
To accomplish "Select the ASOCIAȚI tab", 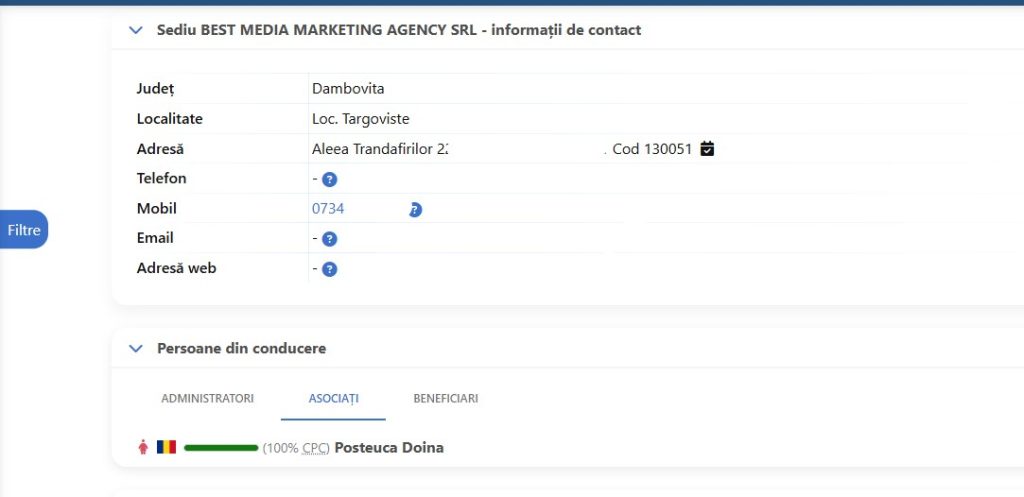I will pos(333,398).
